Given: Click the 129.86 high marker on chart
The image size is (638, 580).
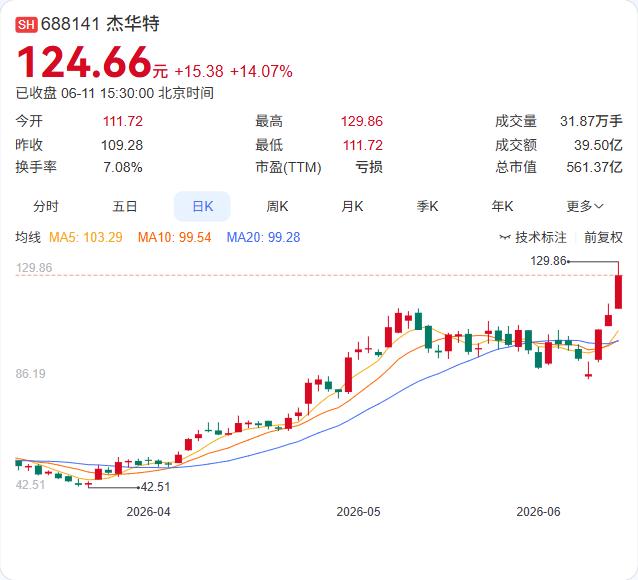Looking at the screenshot, I should (x=548, y=261).
